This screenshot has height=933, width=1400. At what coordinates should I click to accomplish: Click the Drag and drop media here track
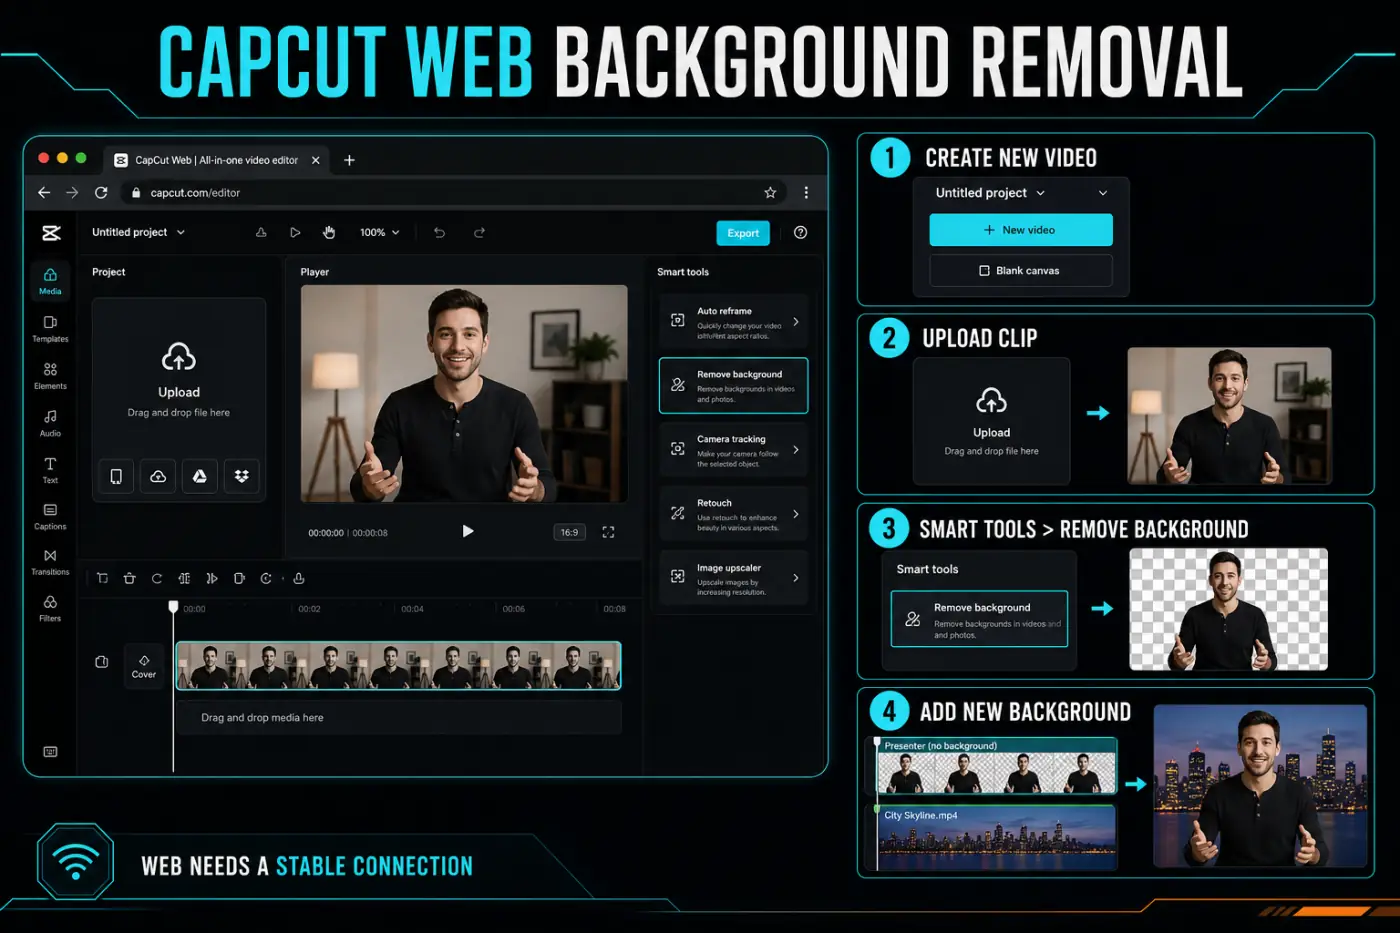pos(398,717)
